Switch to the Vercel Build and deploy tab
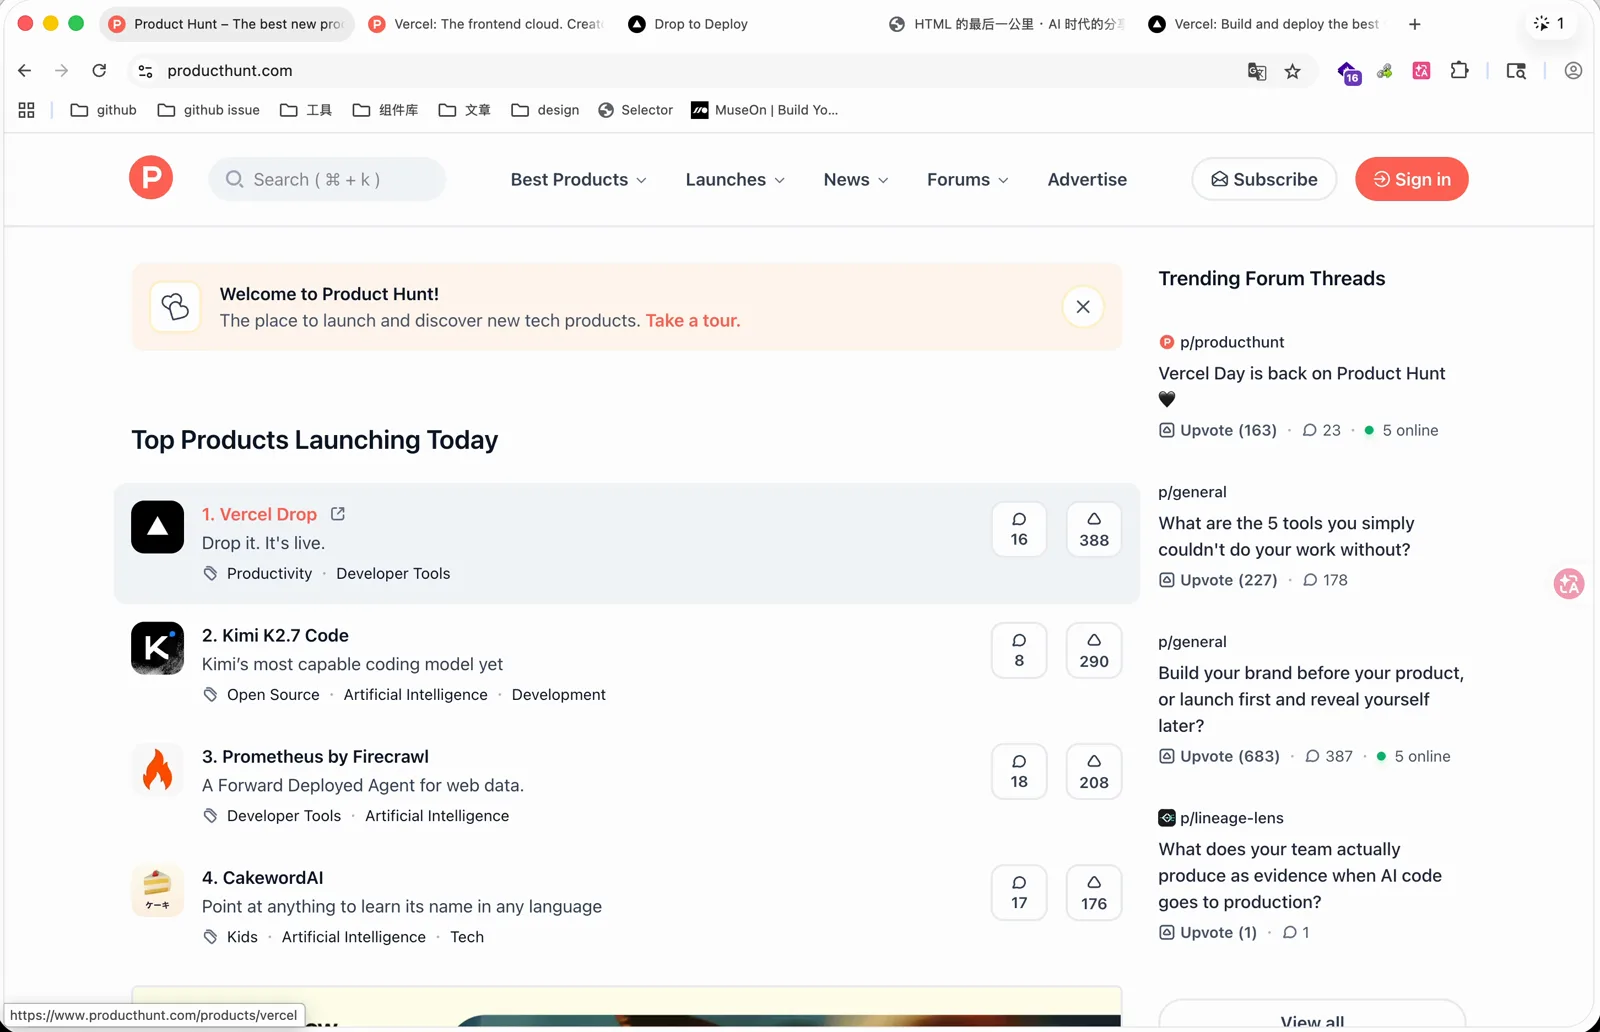Viewport: 1600px width, 1032px height. tap(1267, 24)
